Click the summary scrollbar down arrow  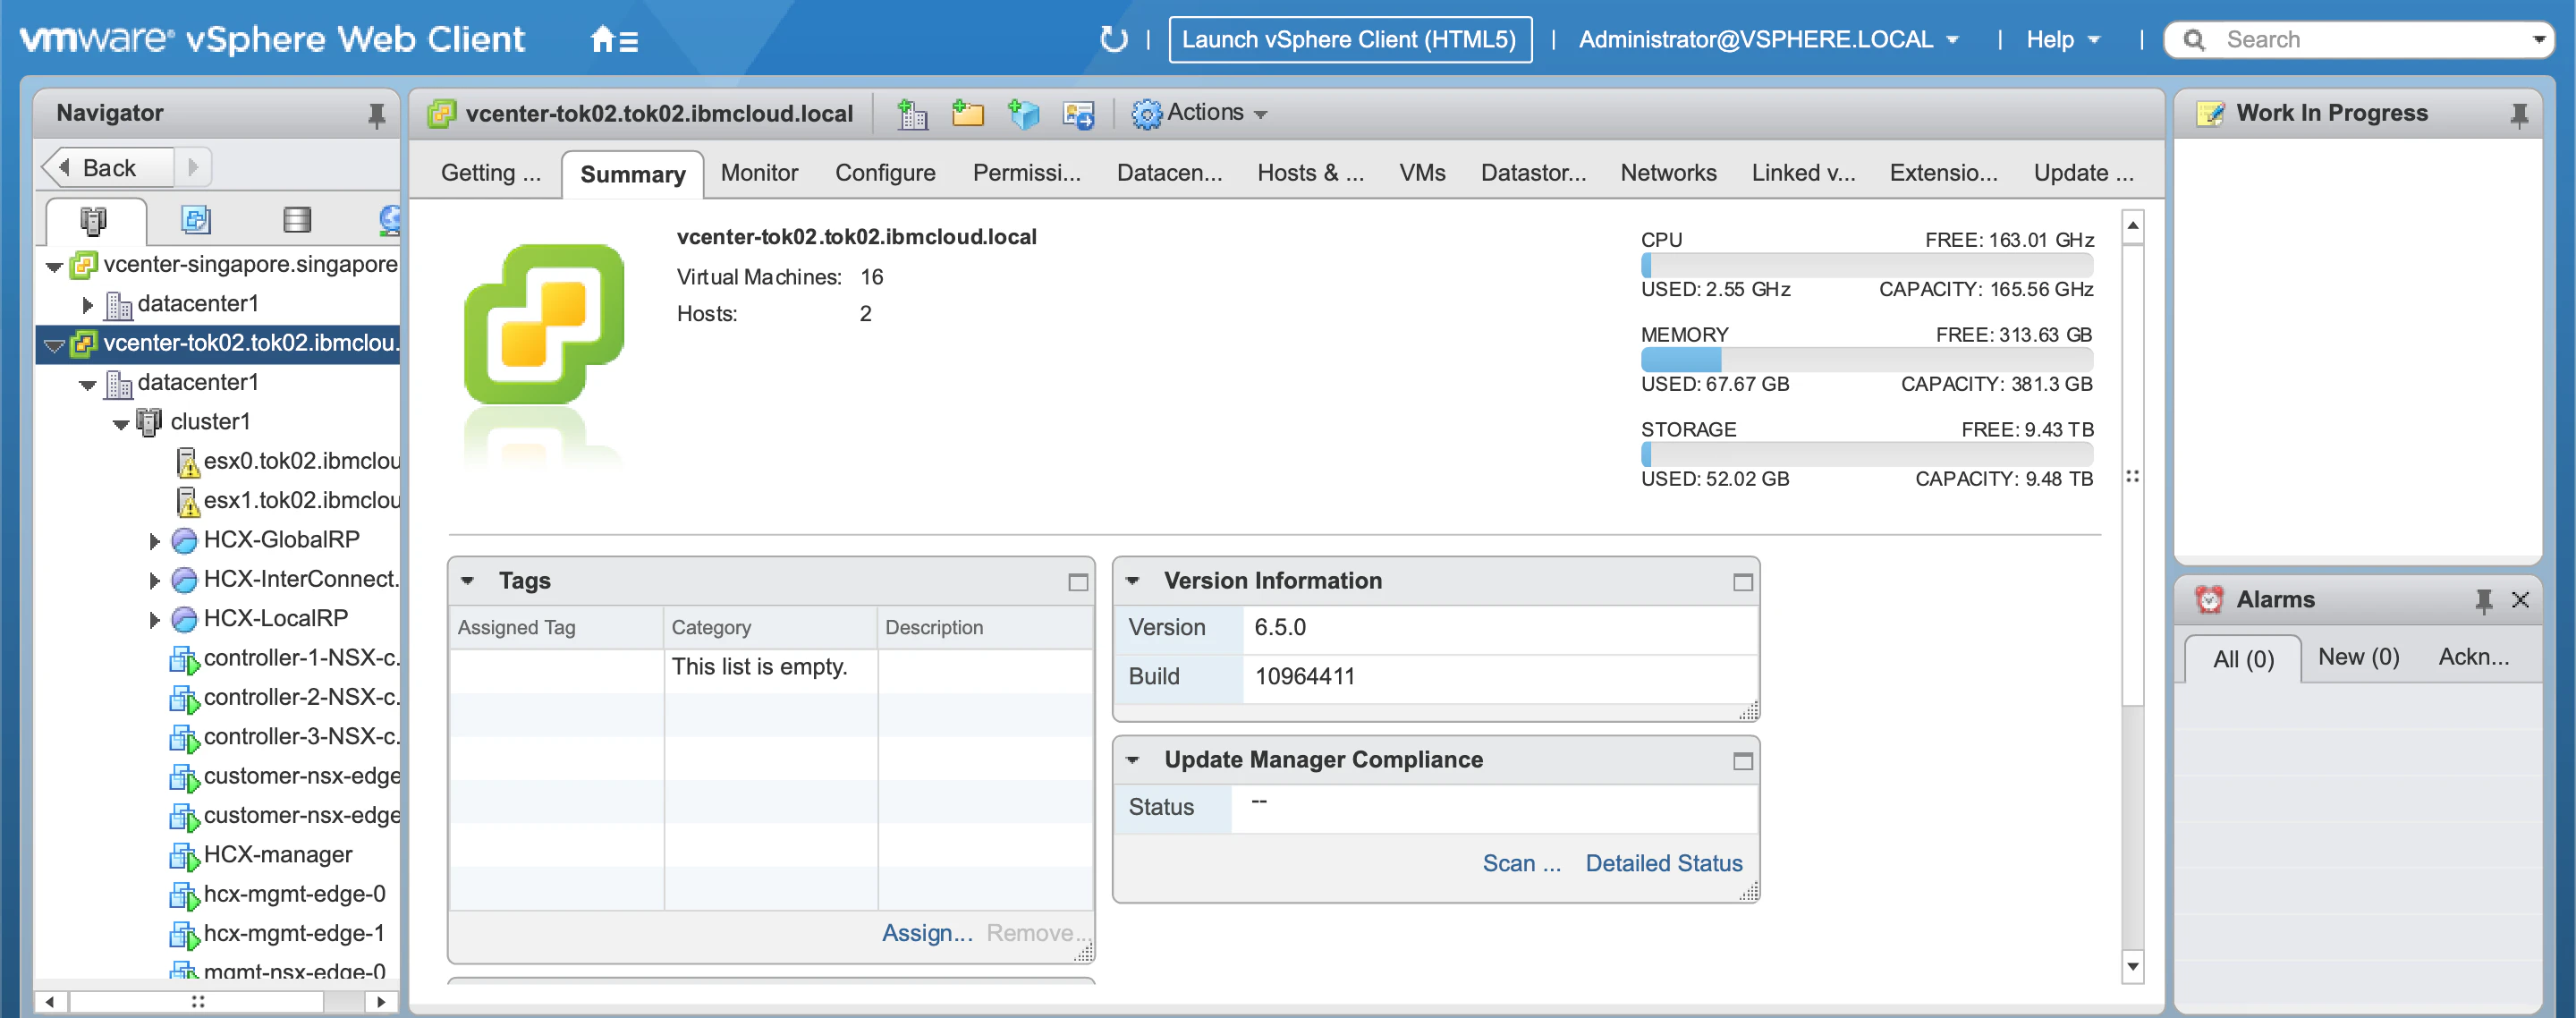point(2133,967)
